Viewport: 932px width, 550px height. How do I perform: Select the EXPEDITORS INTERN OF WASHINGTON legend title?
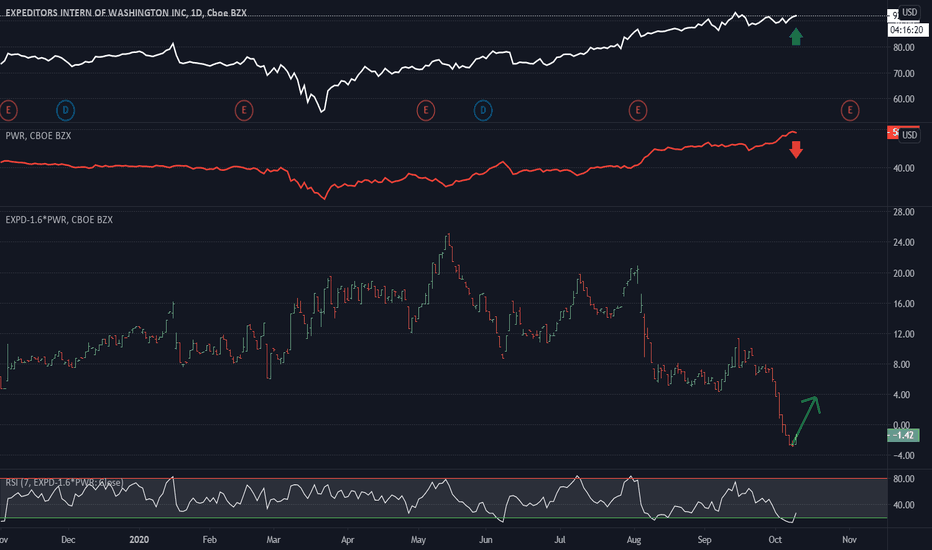[126, 12]
